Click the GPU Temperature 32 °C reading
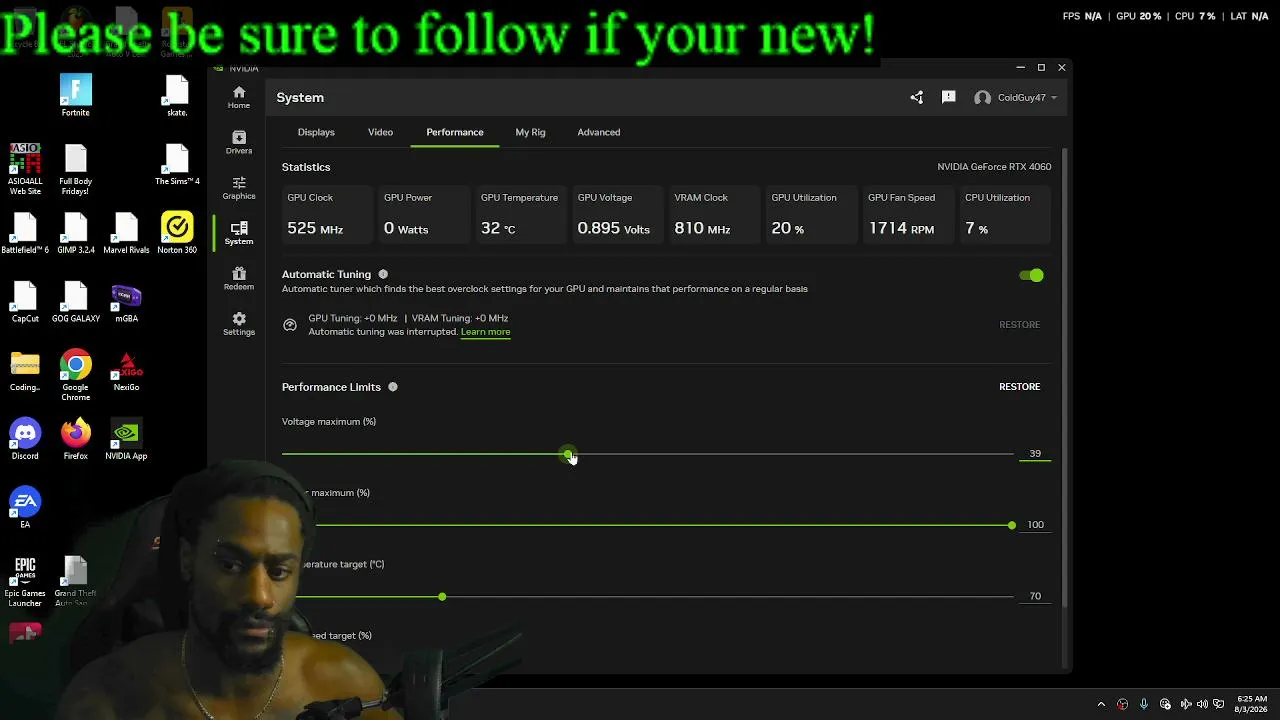This screenshot has height=720, width=1280. pyautogui.click(x=519, y=214)
